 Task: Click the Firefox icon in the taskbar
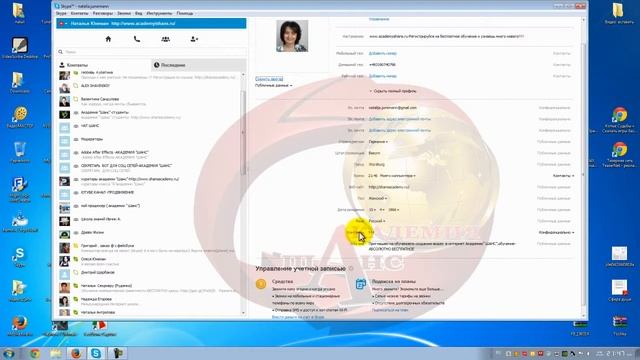pyautogui.click(x=76, y=353)
